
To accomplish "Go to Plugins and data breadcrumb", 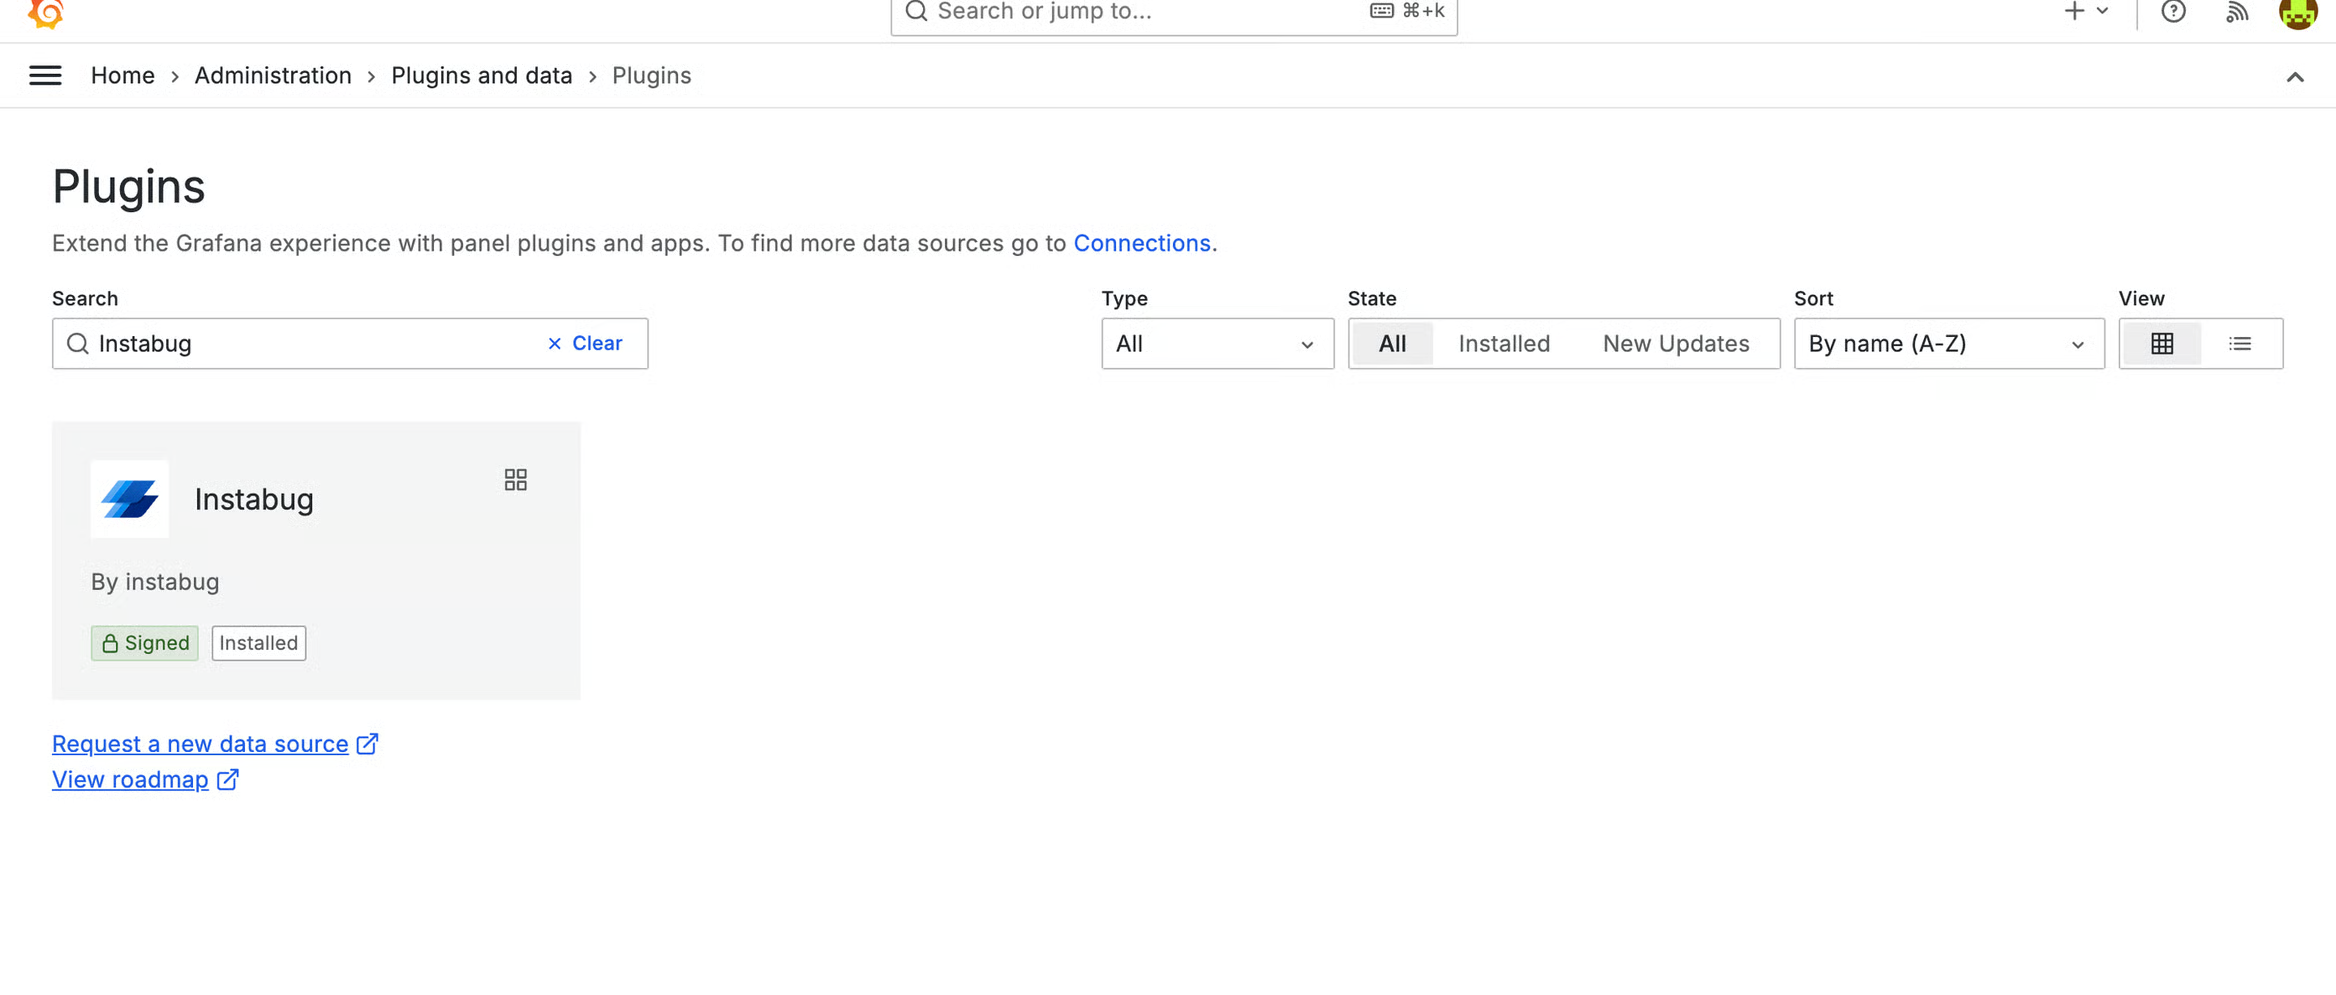I will [481, 76].
